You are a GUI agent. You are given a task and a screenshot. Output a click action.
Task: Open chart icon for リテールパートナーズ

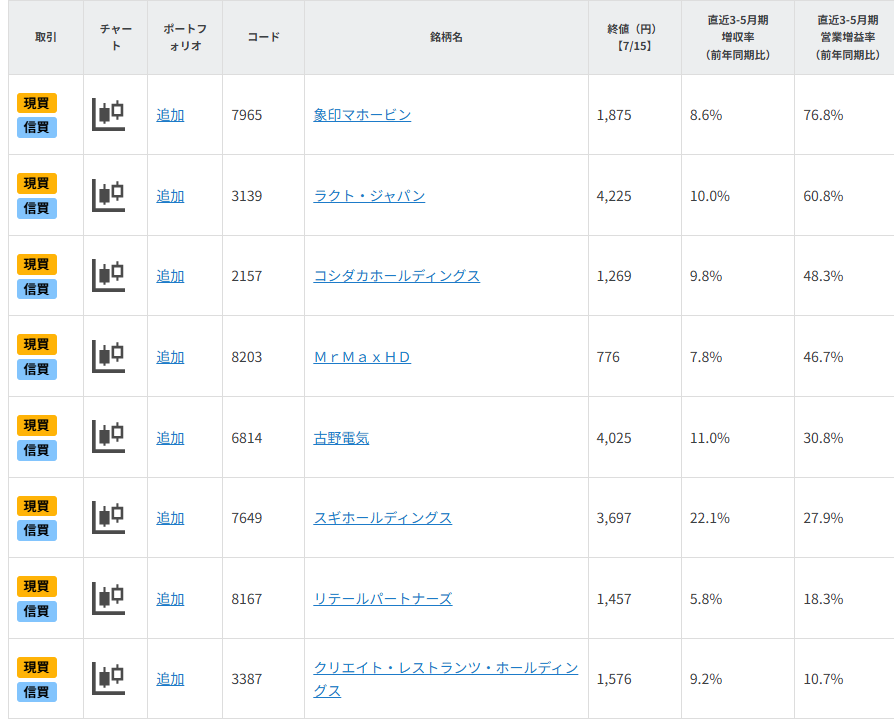(x=108, y=598)
